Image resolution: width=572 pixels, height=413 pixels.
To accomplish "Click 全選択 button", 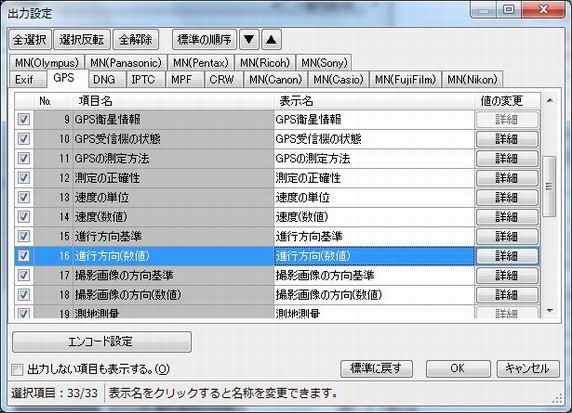I will click(x=30, y=39).
